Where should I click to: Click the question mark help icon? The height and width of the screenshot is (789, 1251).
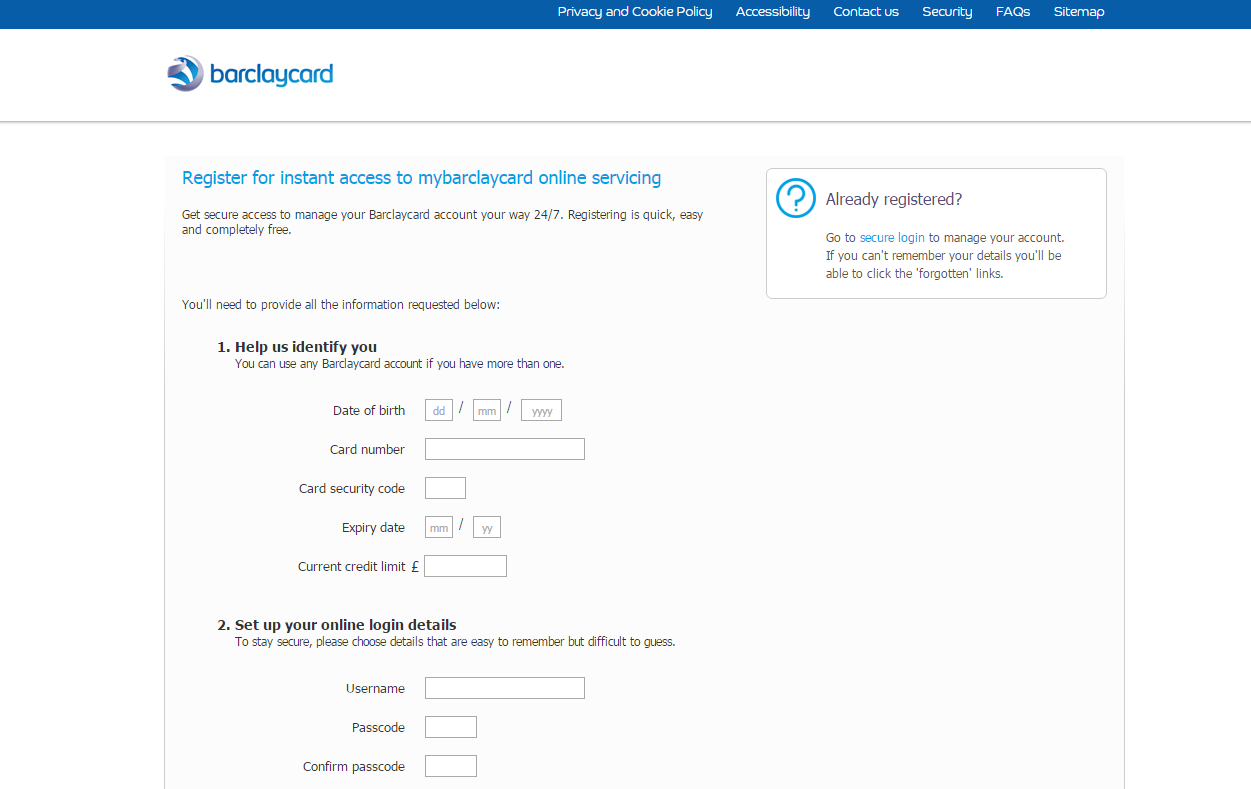[x=795, y=198]
